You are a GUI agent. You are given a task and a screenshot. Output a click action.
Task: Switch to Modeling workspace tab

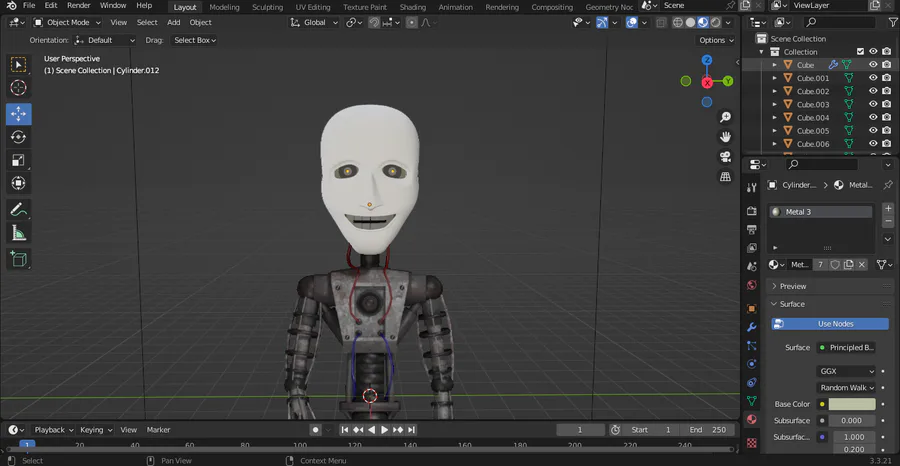tap(224, 7)
